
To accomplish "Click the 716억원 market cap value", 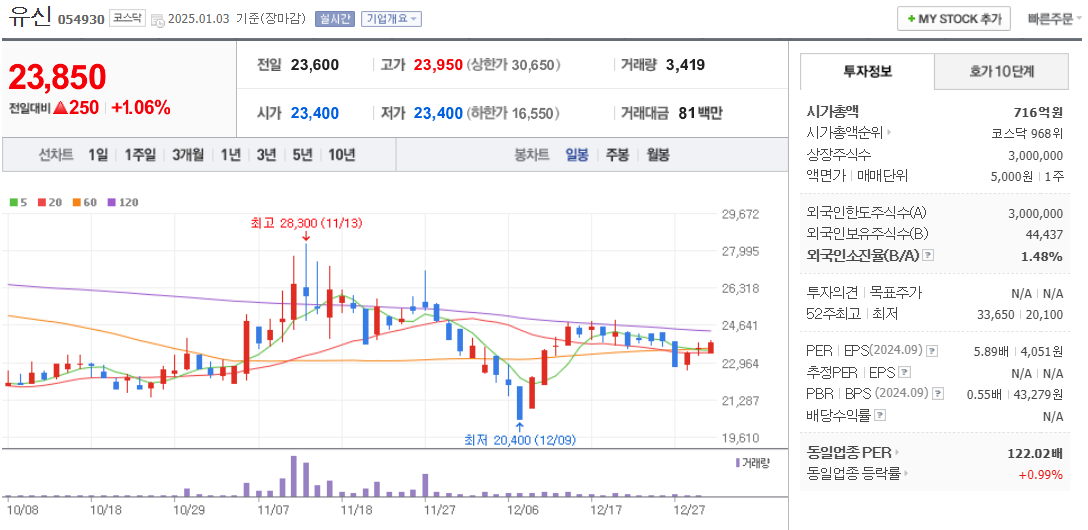I will pyautogui.click(x=1038, y=112).
